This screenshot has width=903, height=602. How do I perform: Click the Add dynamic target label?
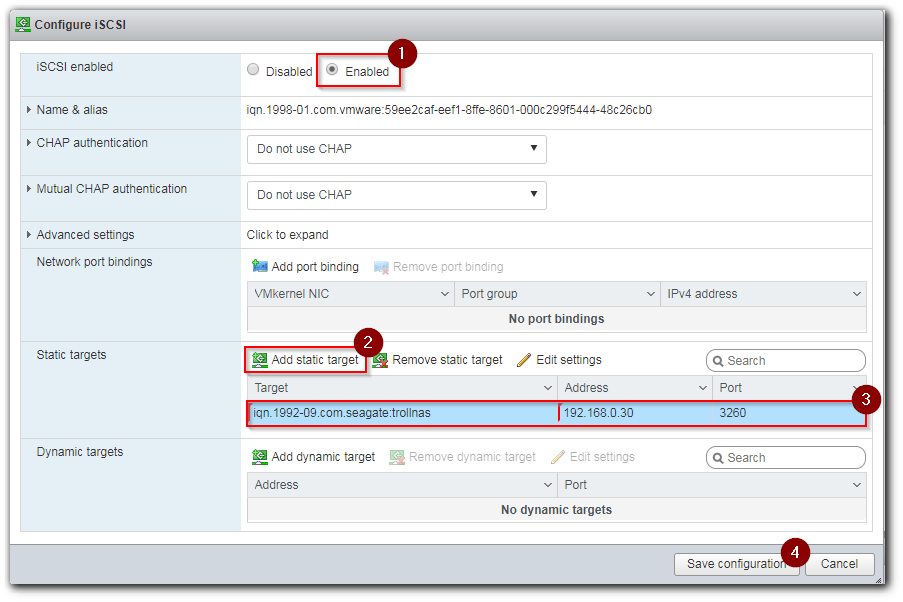(323, 457)
